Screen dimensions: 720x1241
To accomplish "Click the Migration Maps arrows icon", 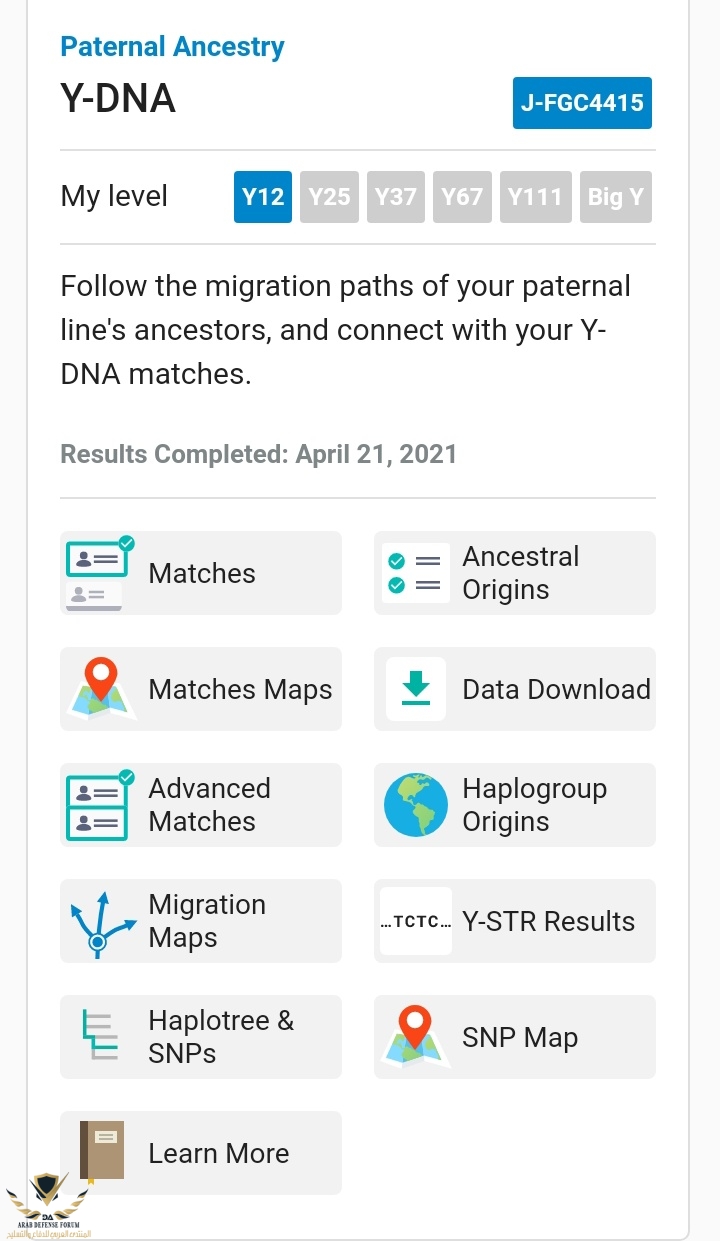I will 99,921.
